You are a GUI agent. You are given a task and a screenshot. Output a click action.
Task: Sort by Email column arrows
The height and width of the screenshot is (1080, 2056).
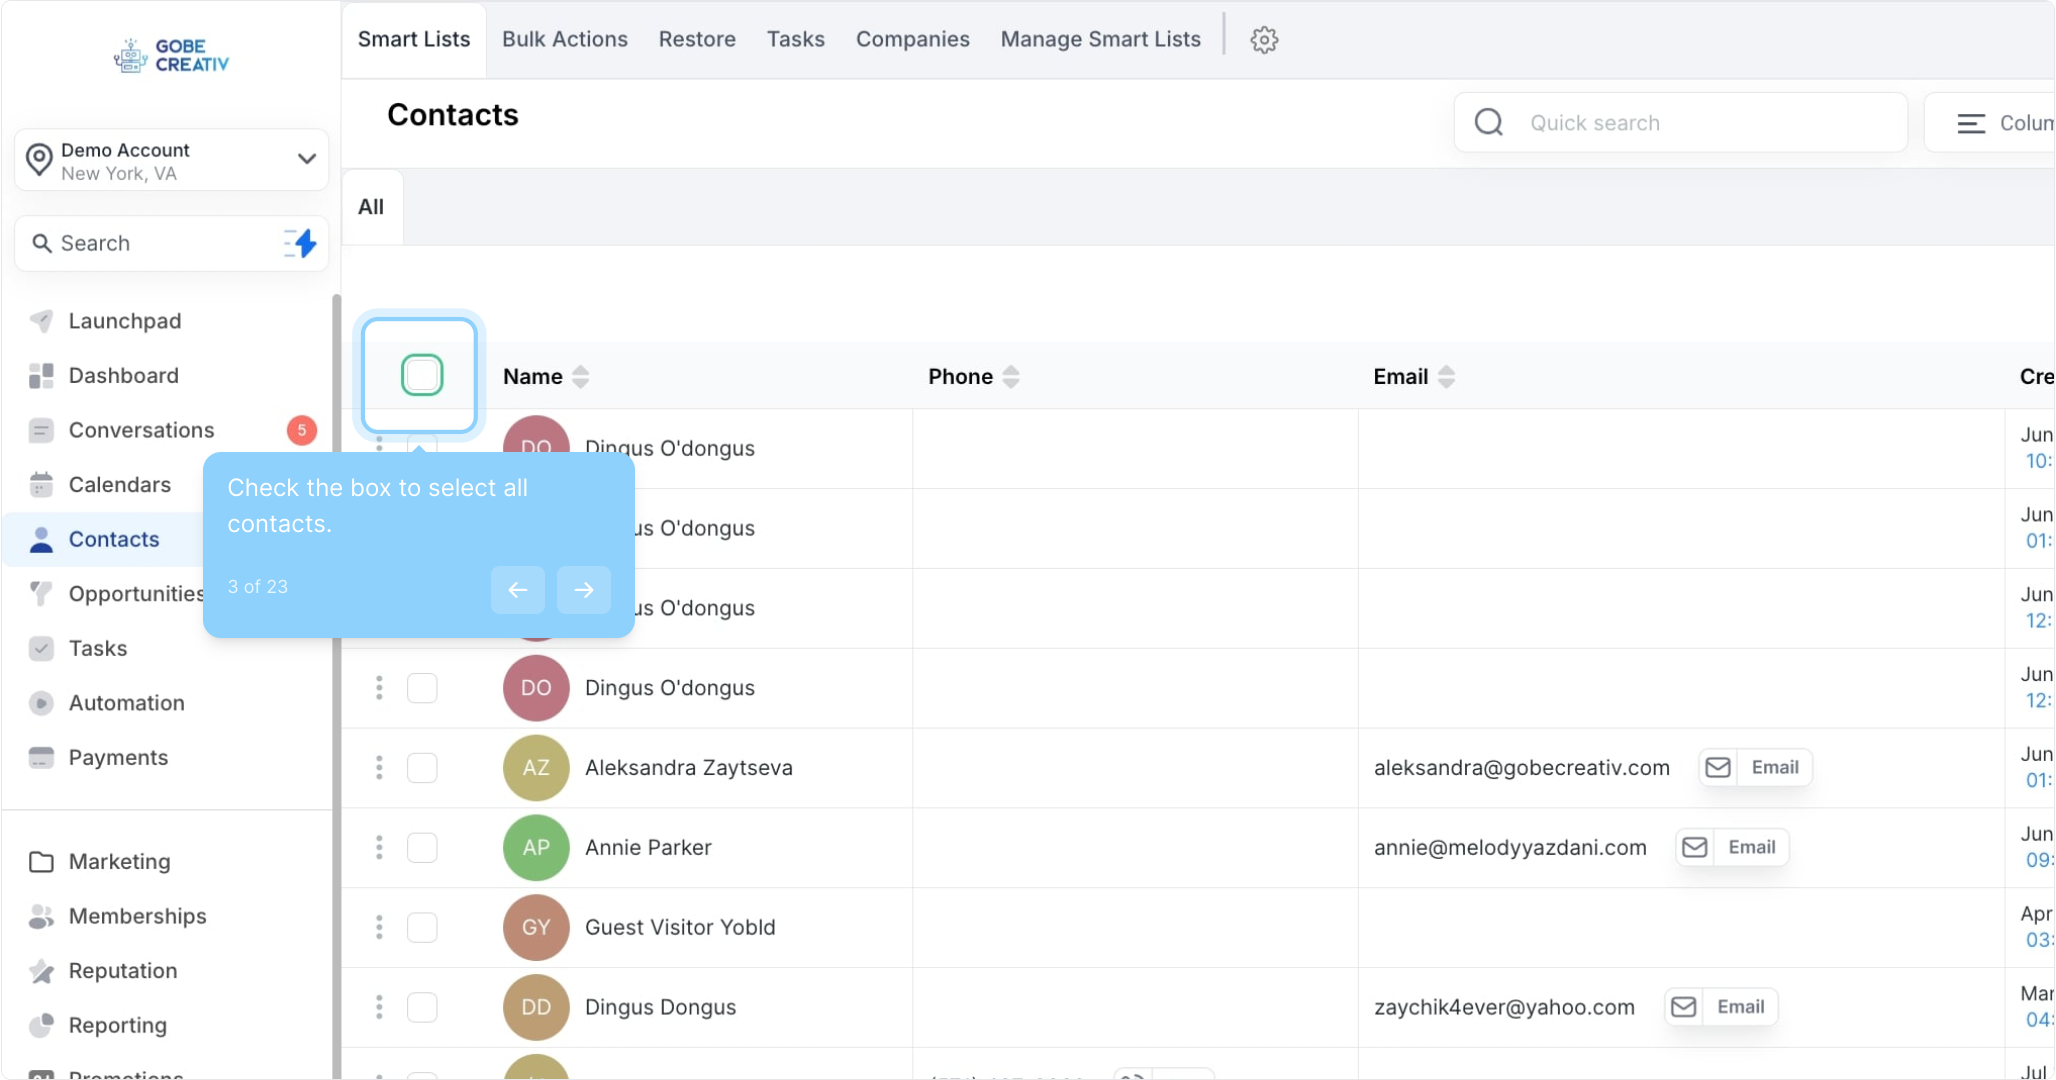[x=1446, y=377]
